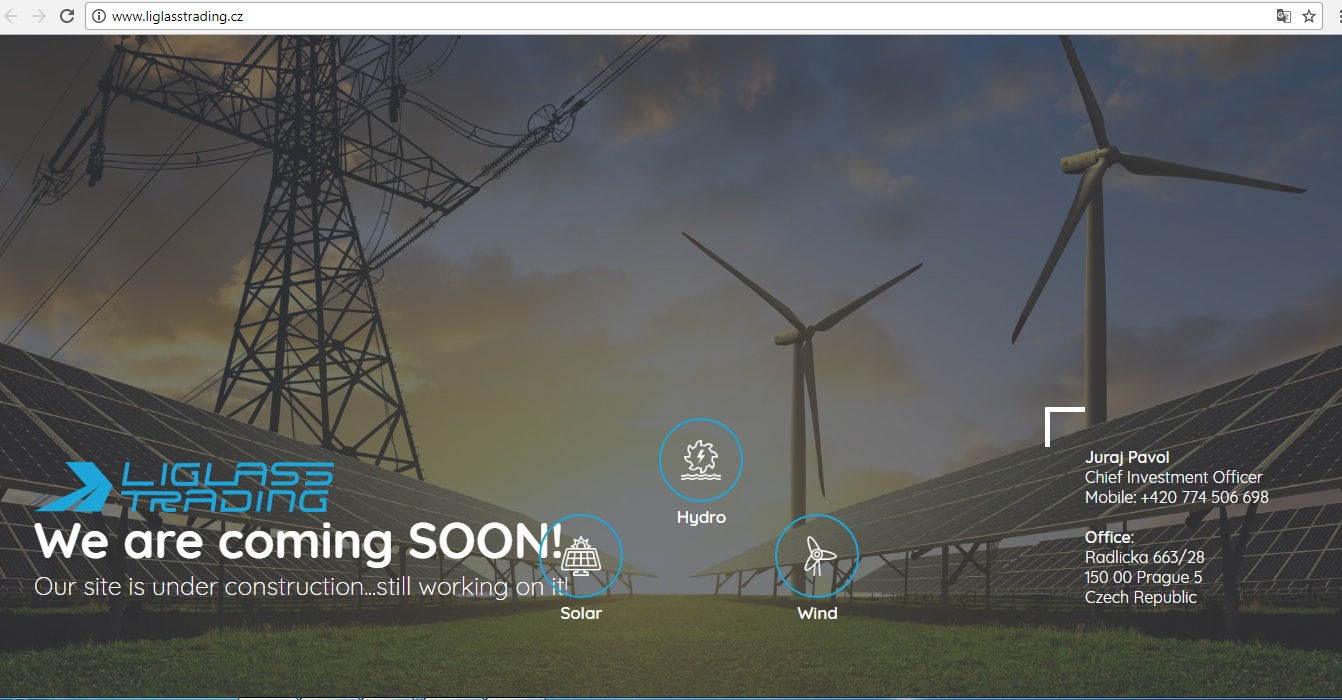Click the Juraj Pavol contact name
This screenshot has width=1342, height=700.
click(x=1127, y=457)
